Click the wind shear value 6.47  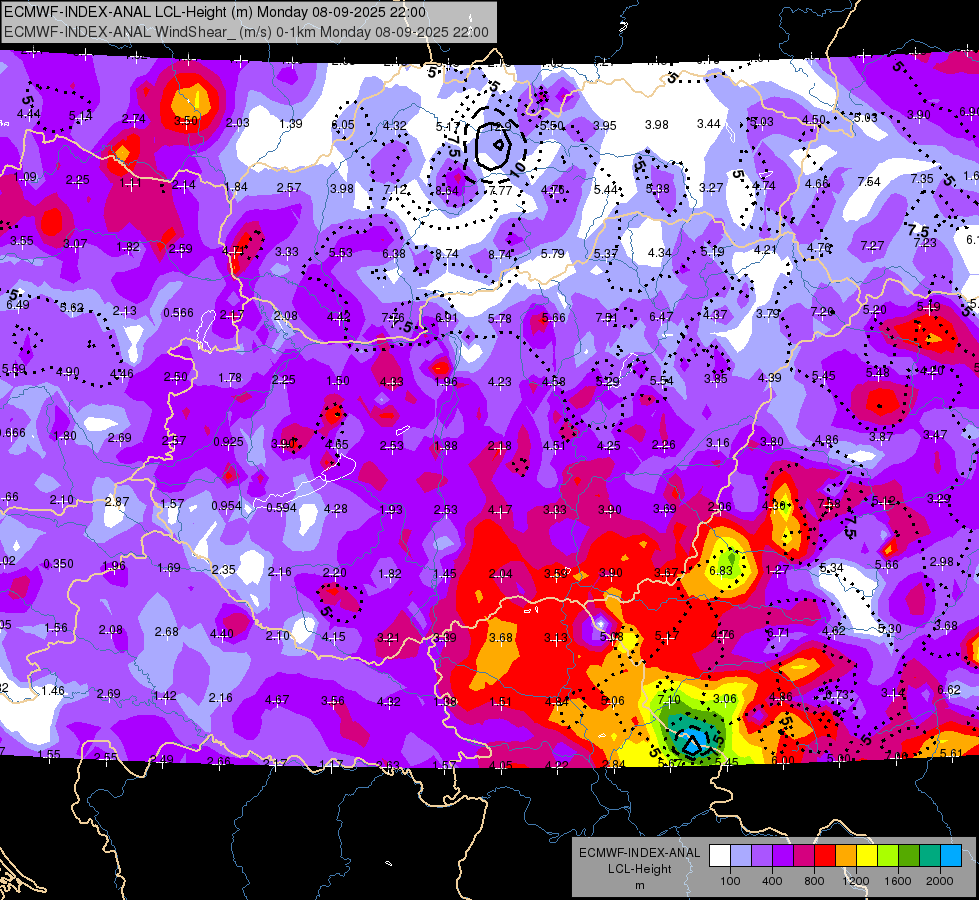pyautogui.click(x=661, y=317)
